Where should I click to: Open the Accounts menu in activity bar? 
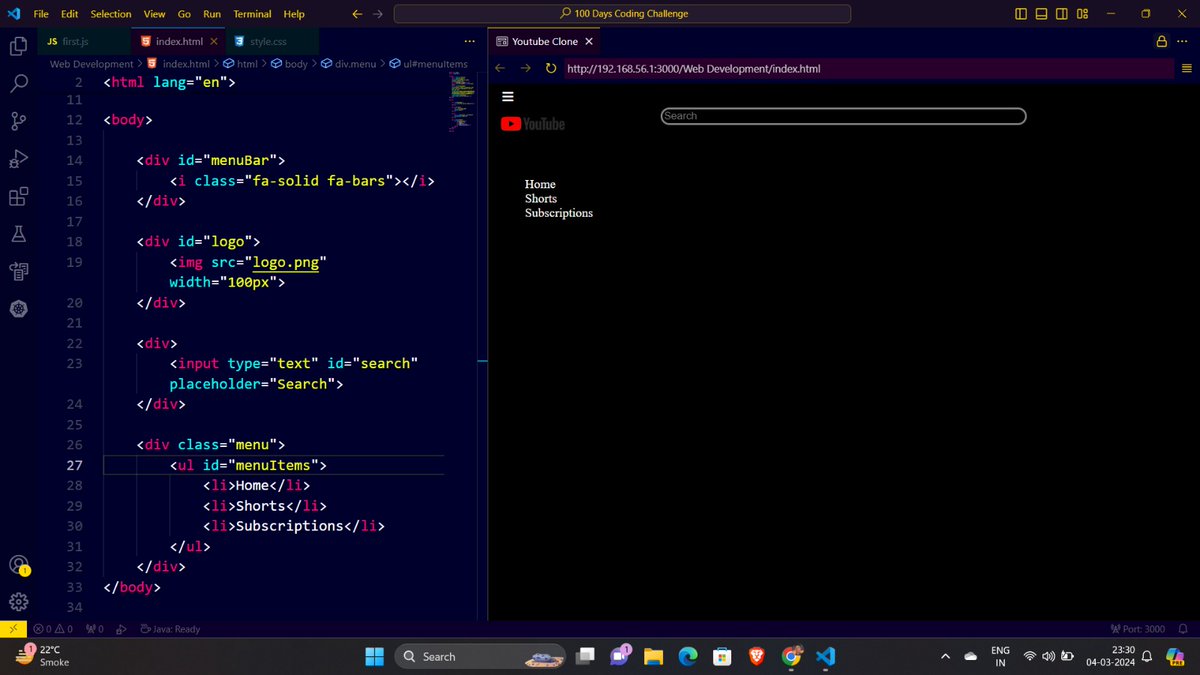[x=18, y=565]
